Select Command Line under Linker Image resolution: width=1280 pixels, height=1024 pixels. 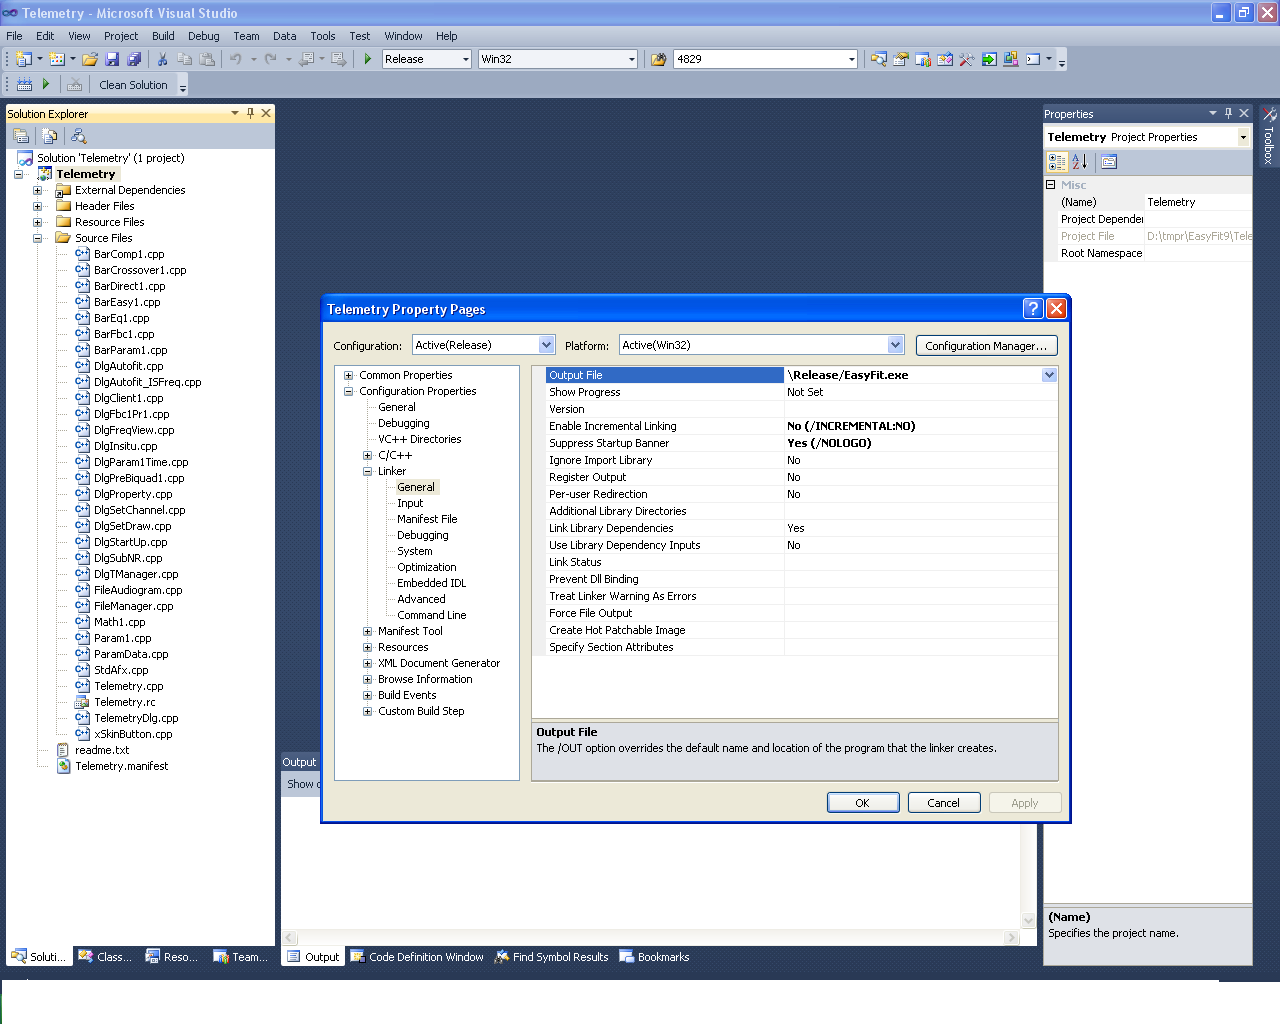coord(432,615)
